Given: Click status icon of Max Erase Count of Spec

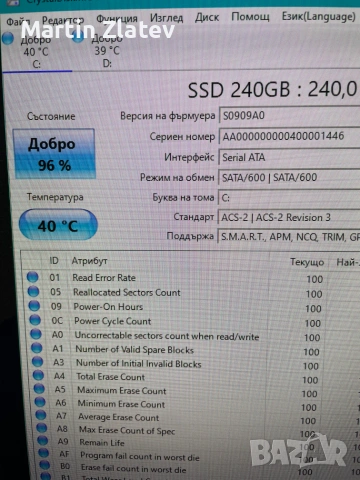Looking at the screenshot, I should (42, 428).
